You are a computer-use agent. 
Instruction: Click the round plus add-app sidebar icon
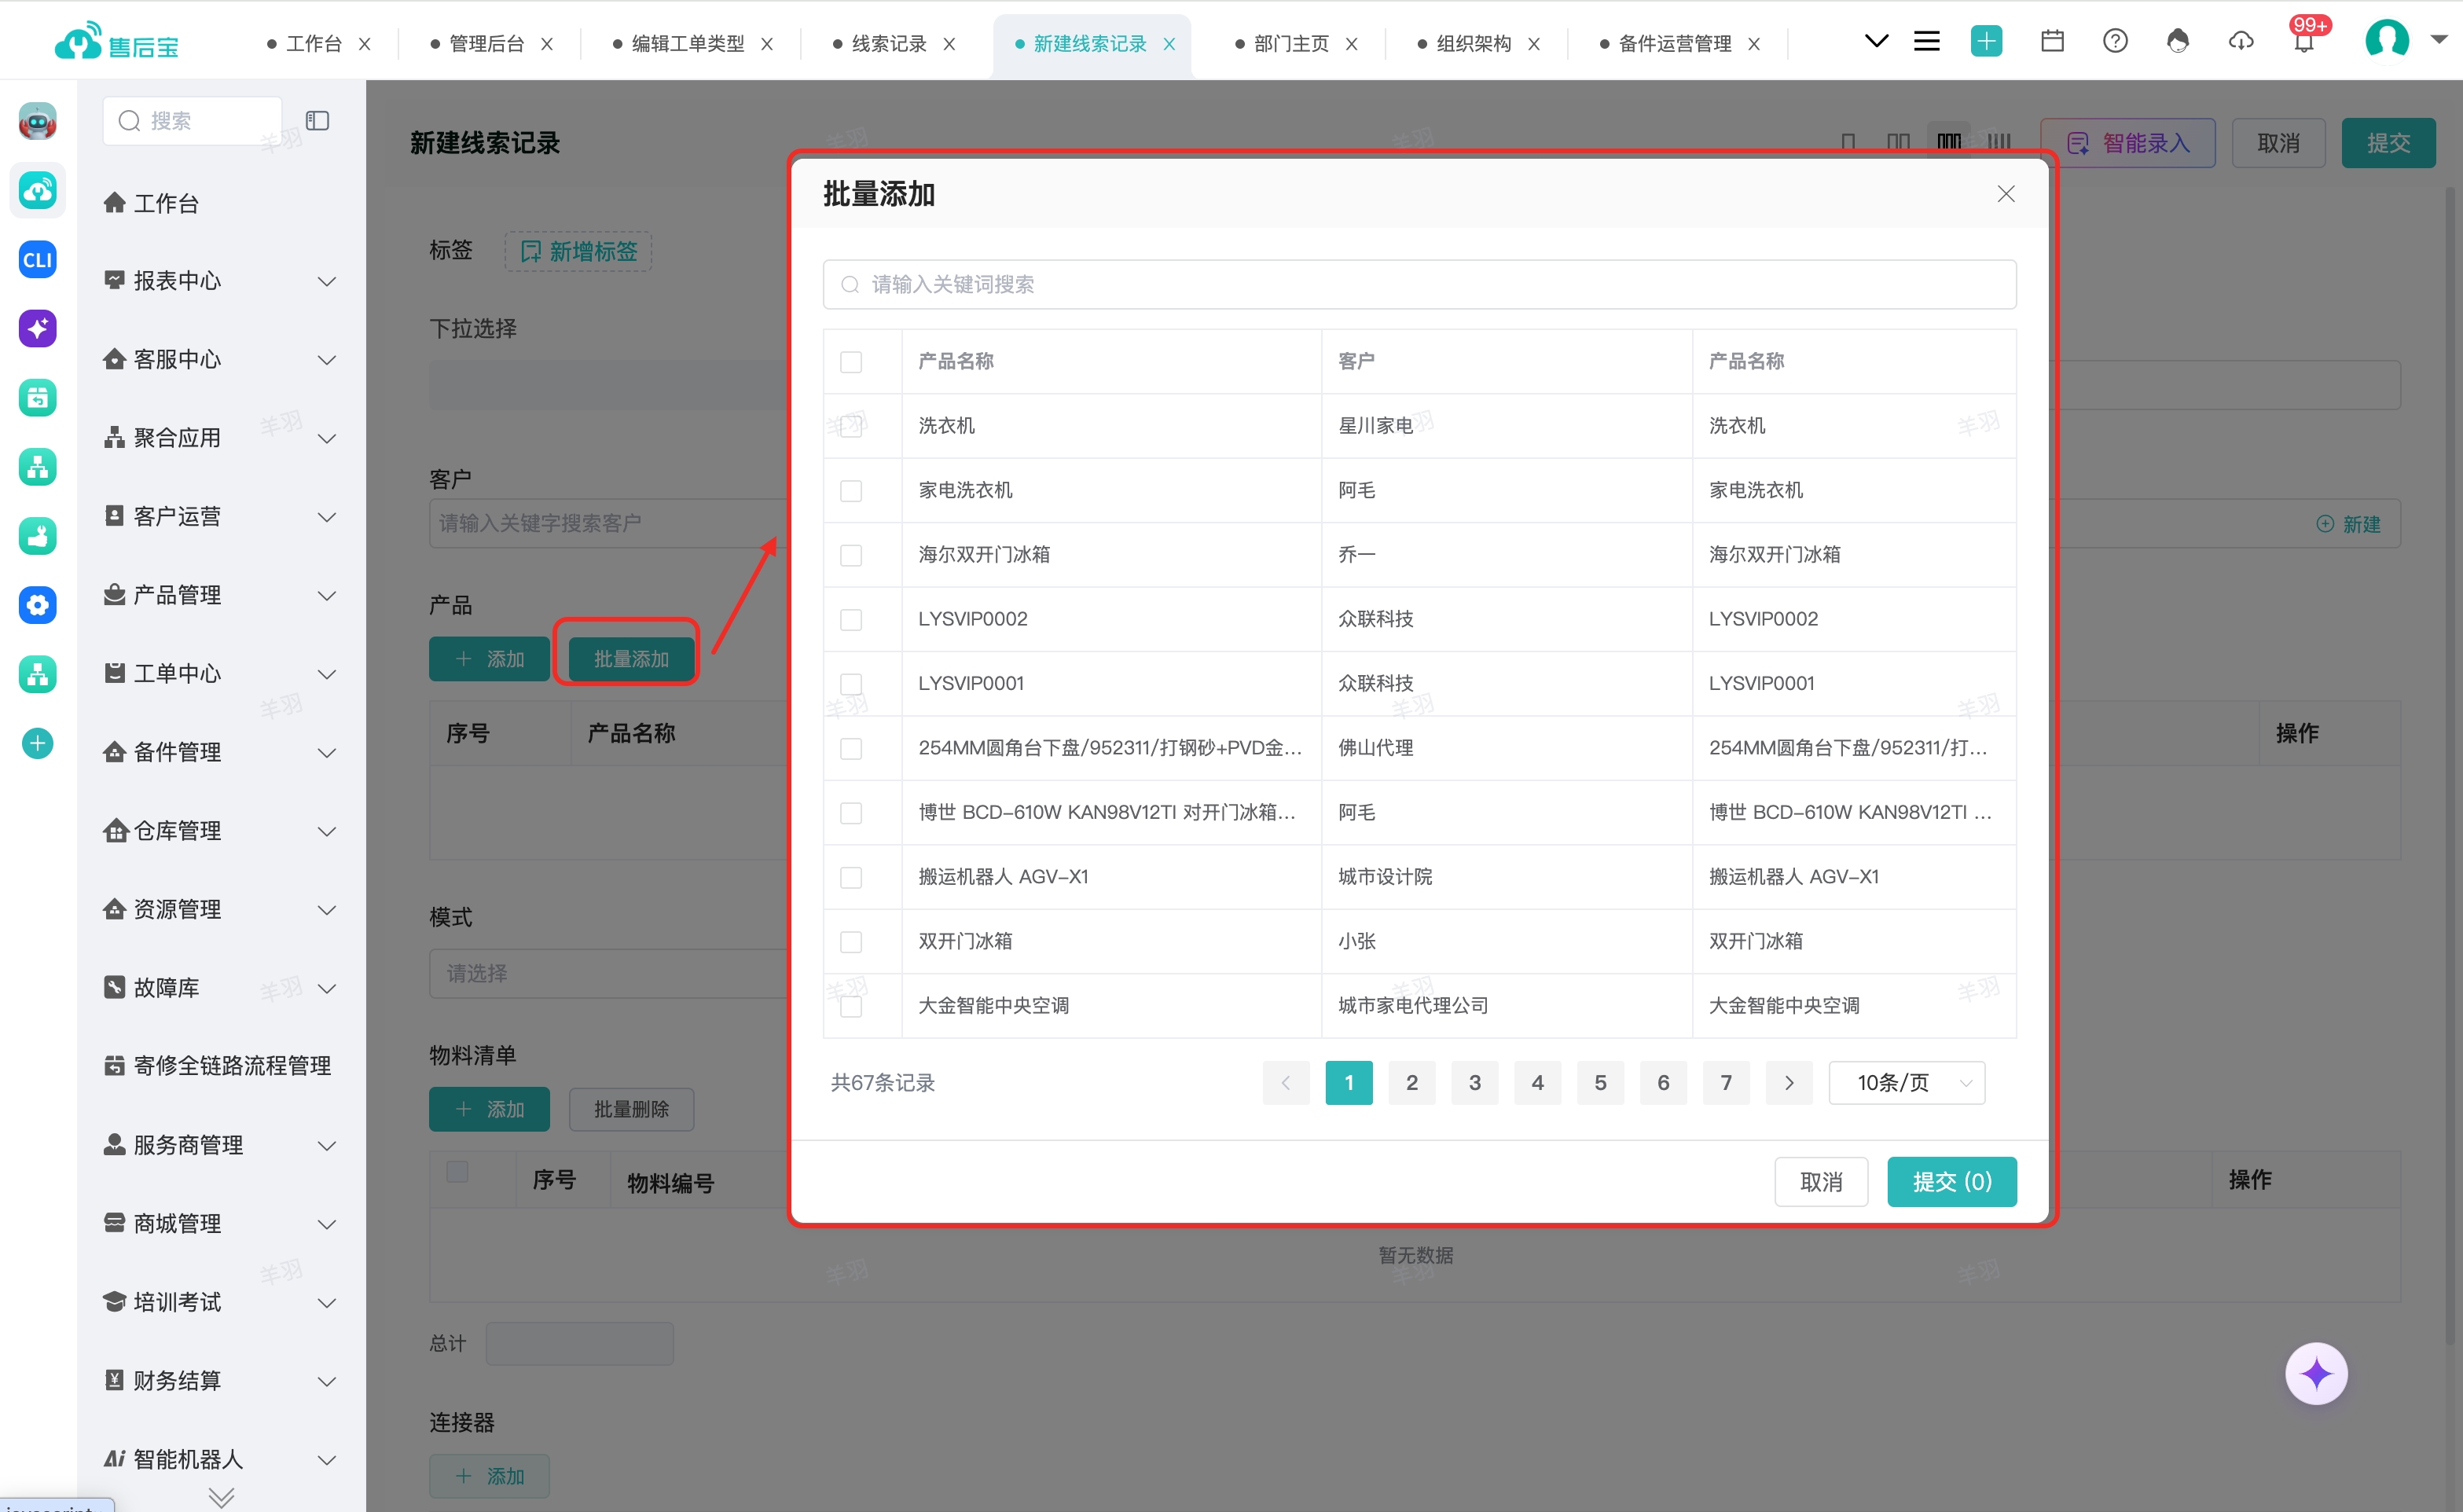click(x=37, y=743)
